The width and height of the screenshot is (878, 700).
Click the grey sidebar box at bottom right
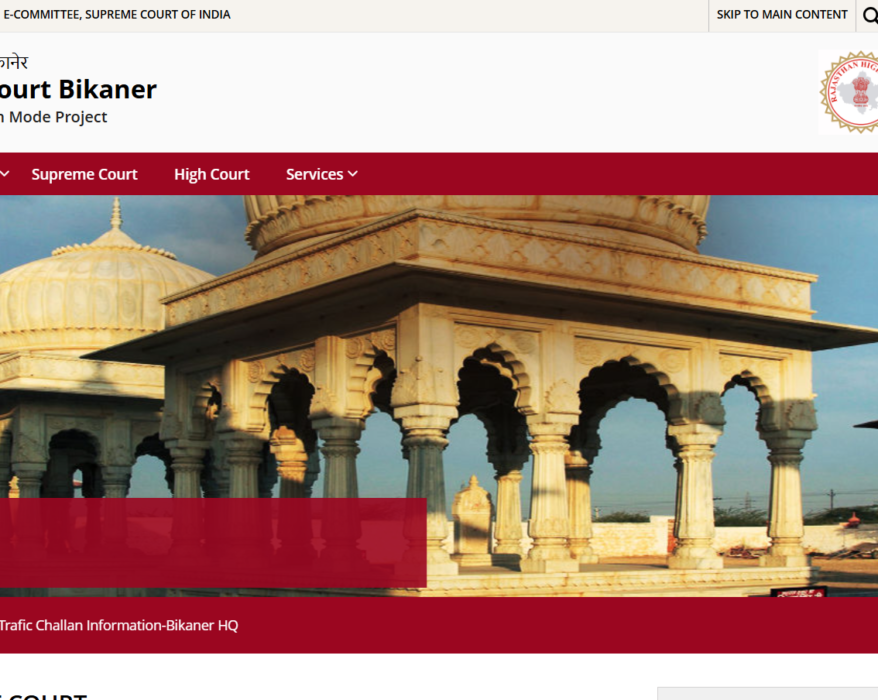(767, 693)
